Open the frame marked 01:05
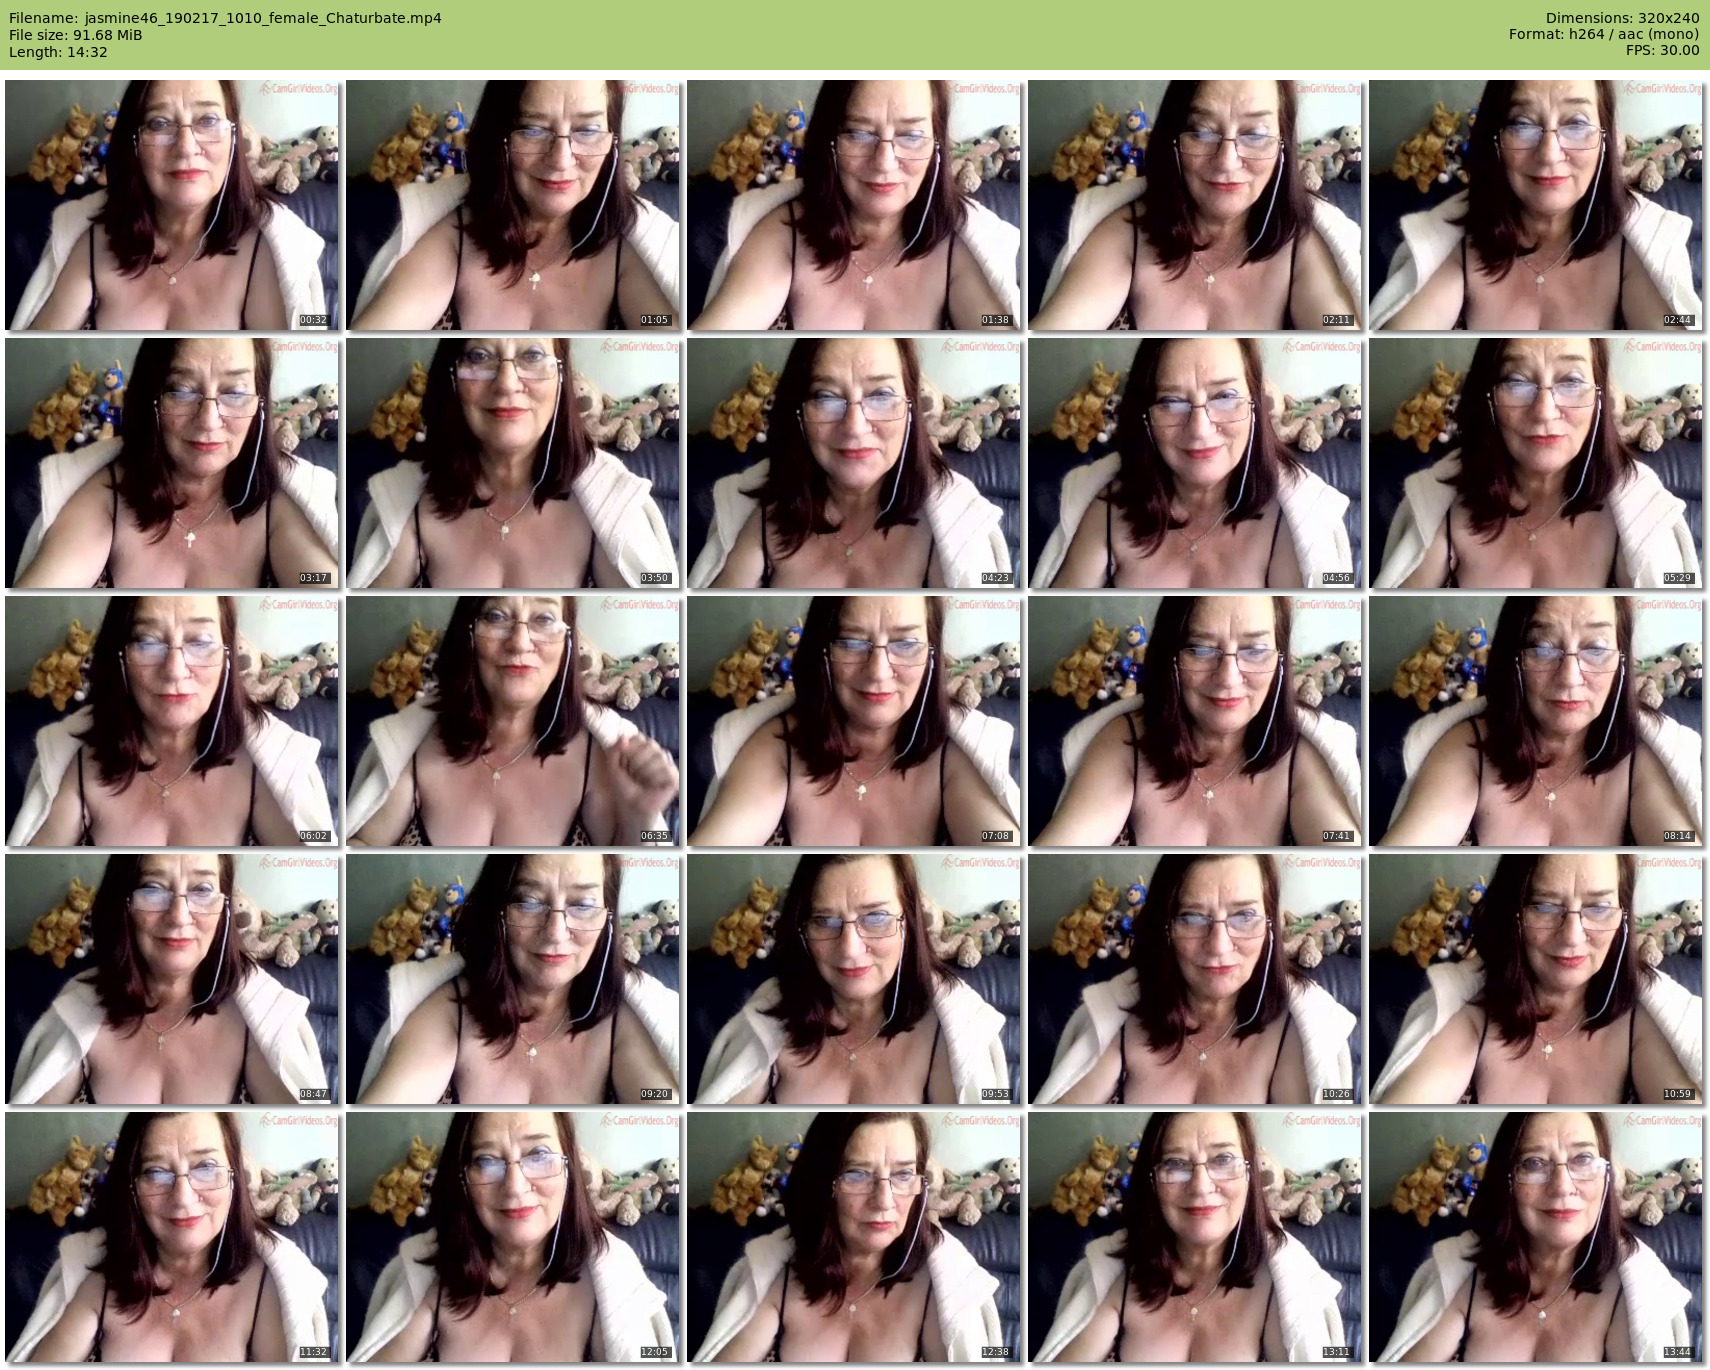1710x1370 pixels. point(513,205)
